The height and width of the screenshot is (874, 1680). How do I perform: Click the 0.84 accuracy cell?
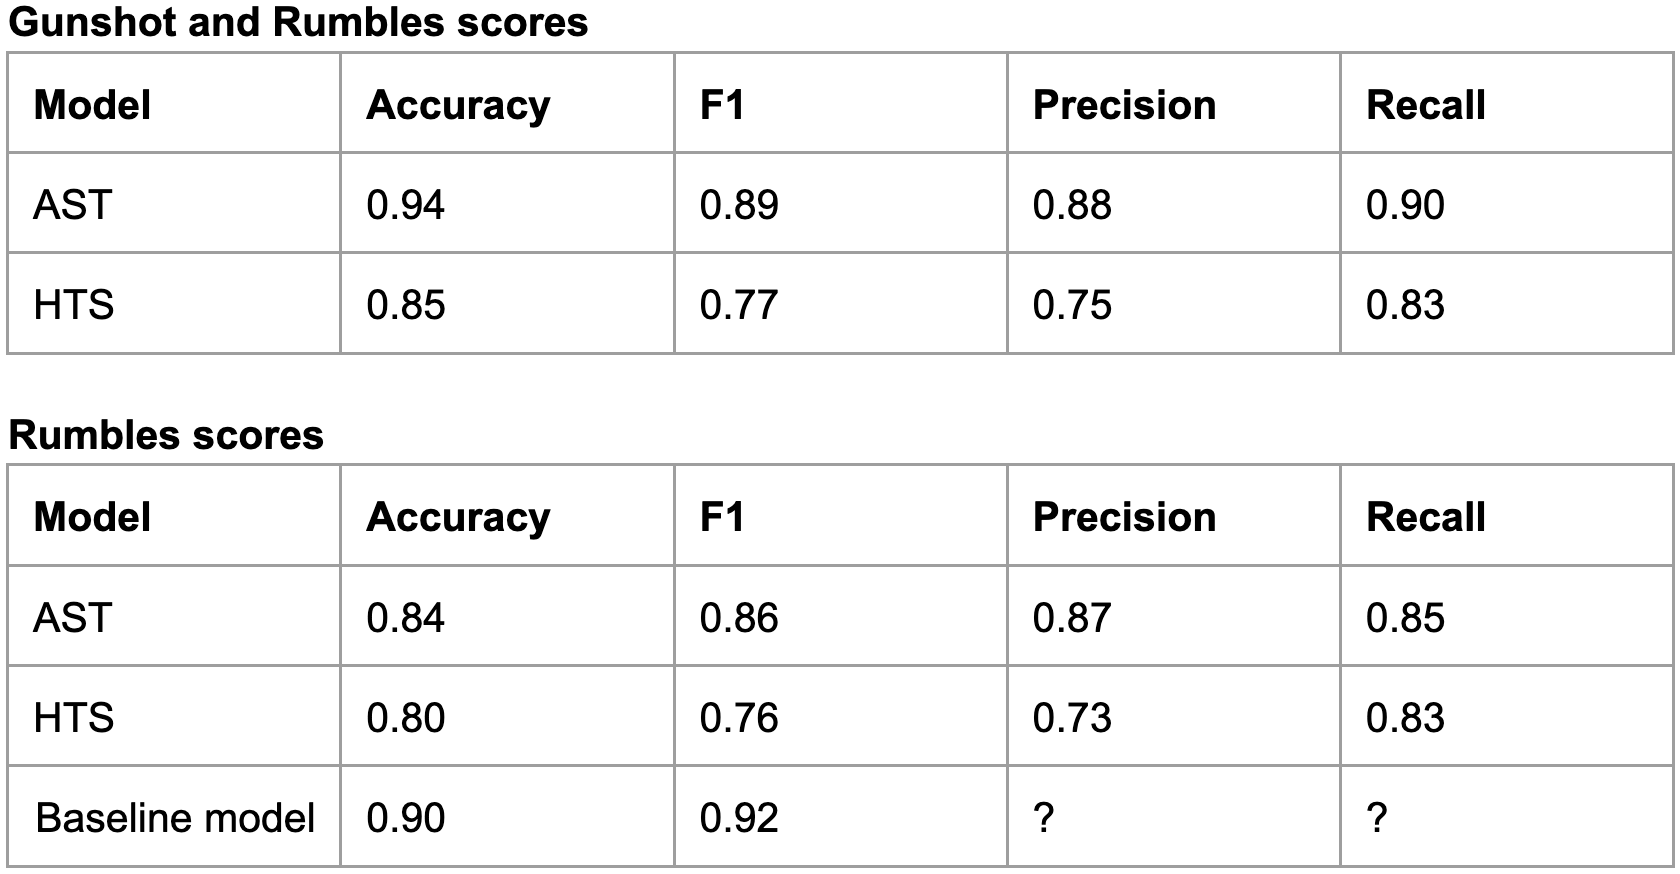tap(406, 617)
